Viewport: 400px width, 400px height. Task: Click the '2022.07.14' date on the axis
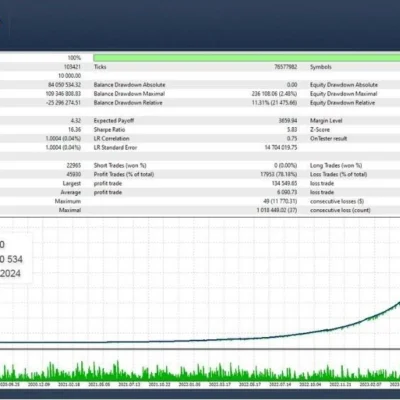click(x=280, y=385)
